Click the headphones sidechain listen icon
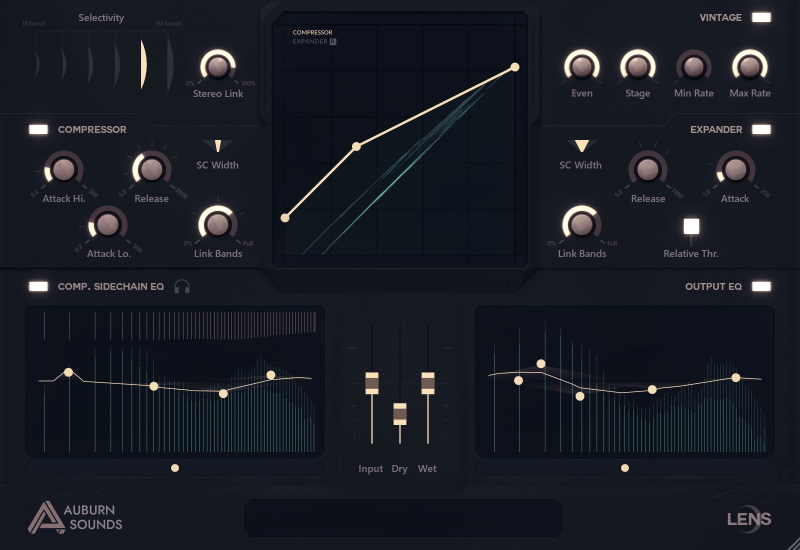Image resolution: width=800 pixels, height=550 pixels. click(181, 287)
